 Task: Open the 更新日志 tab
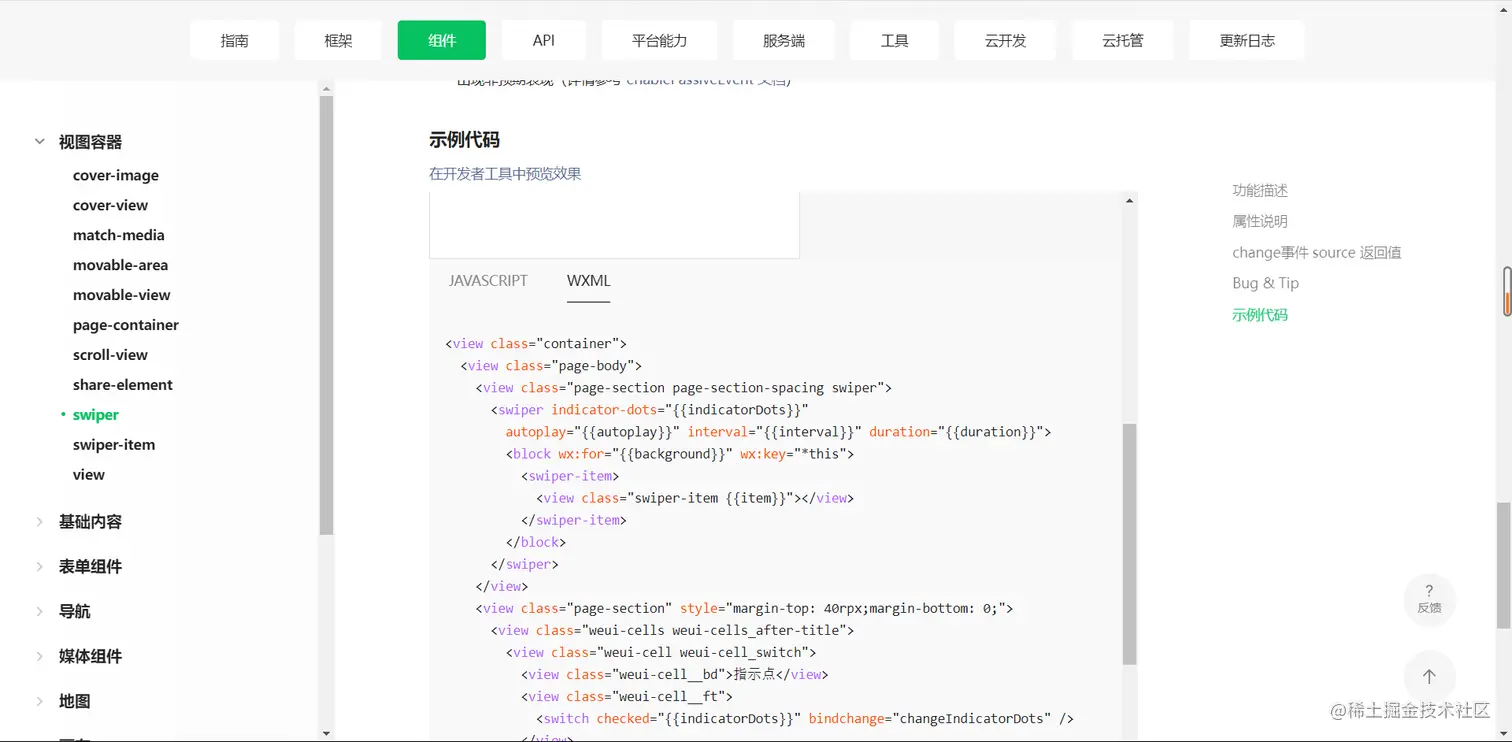tap(1247, 41)
